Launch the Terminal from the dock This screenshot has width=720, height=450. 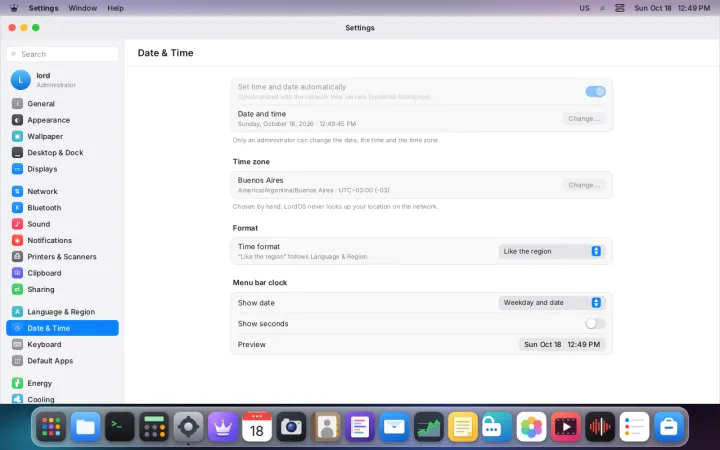pyautogui.click(x=120, y=427)
